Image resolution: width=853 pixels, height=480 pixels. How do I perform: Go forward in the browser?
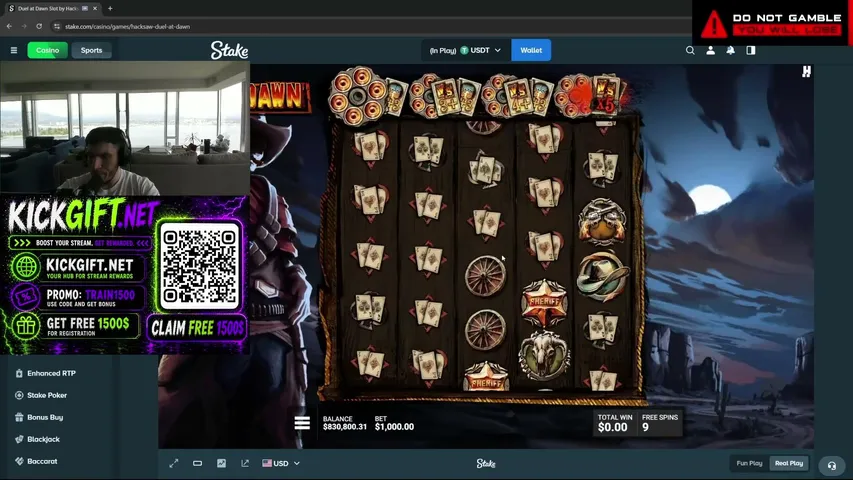[x=24, y=26]
